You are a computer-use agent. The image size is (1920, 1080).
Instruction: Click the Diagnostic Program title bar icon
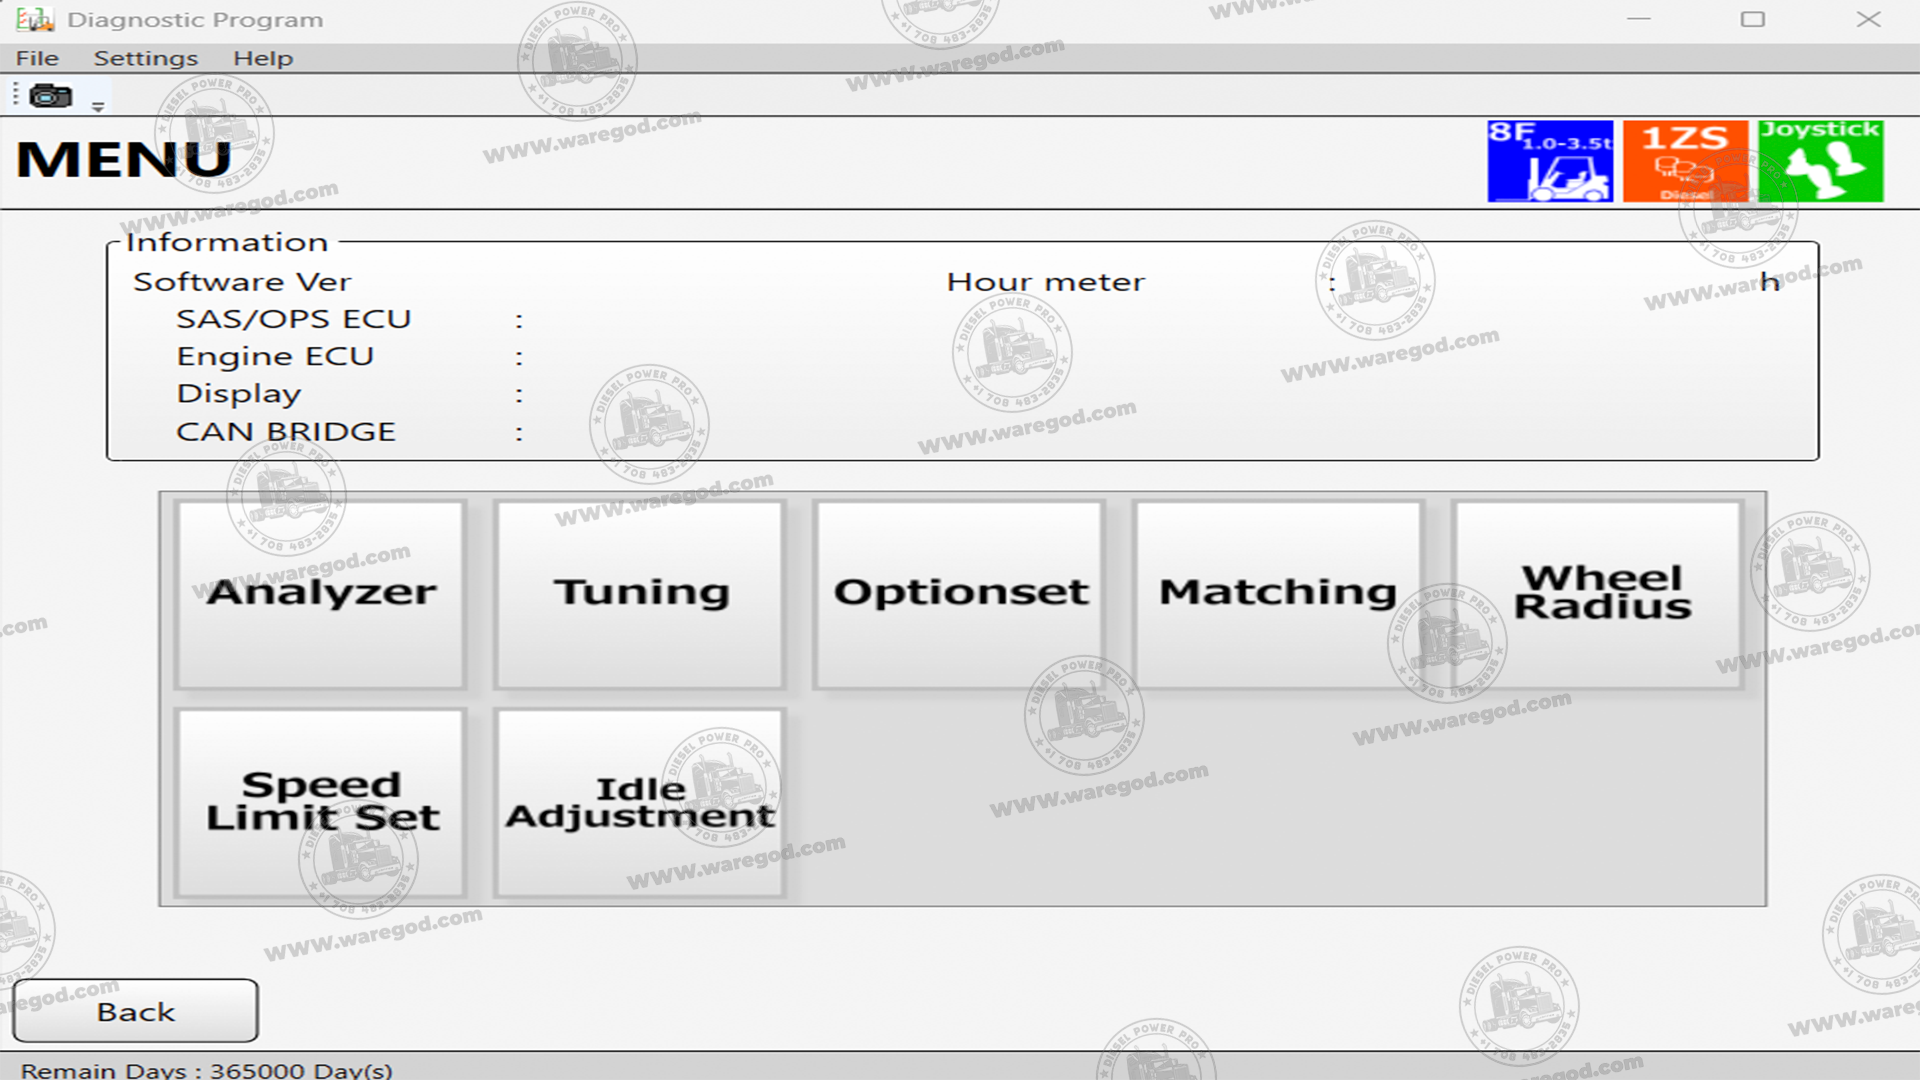coord(34,19)
